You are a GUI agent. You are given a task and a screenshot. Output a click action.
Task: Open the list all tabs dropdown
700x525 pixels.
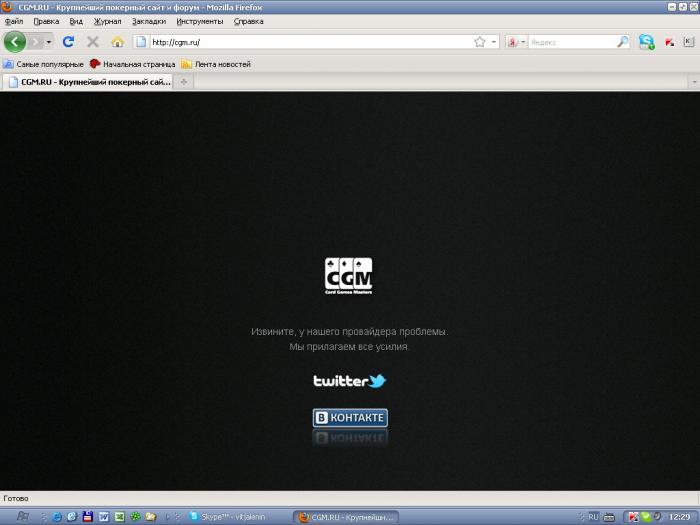[694, 82]
